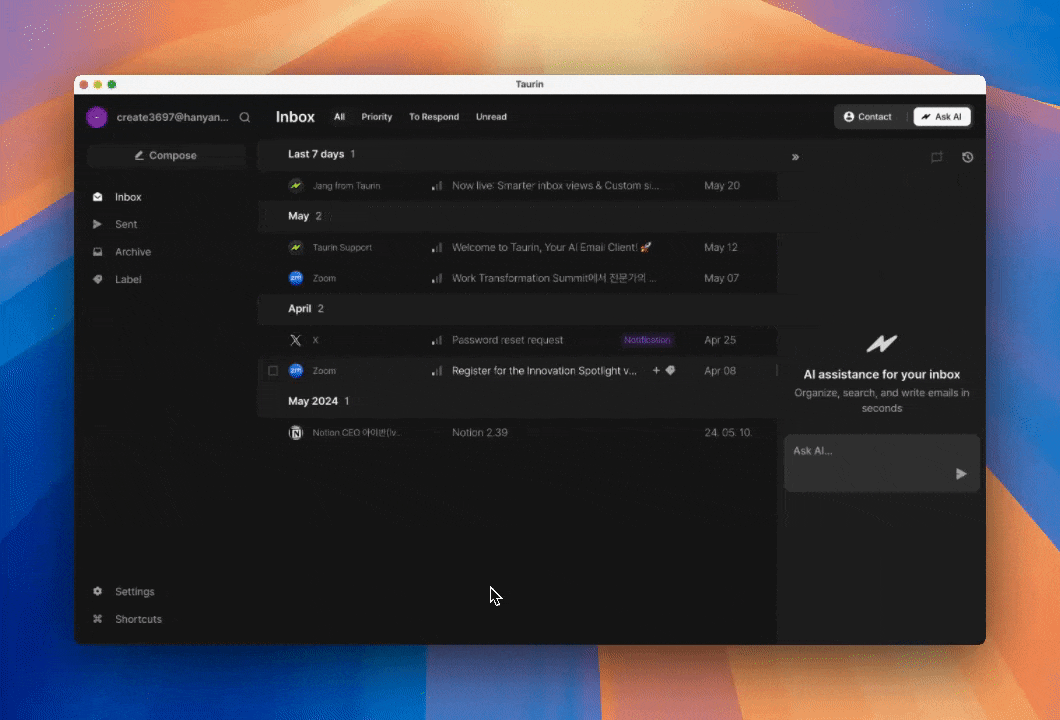Image resolution: width=1060 pixels, height=720 pixels.
Task: Send the Ask AI message arrow
Action: coord(961,474)
